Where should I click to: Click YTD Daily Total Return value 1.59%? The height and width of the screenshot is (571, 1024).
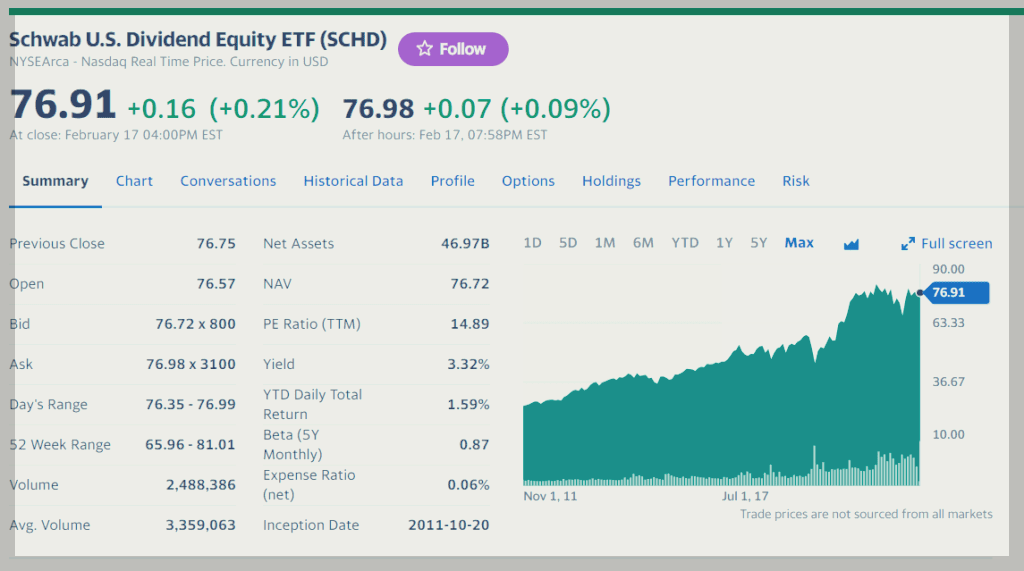click(468, 404)
